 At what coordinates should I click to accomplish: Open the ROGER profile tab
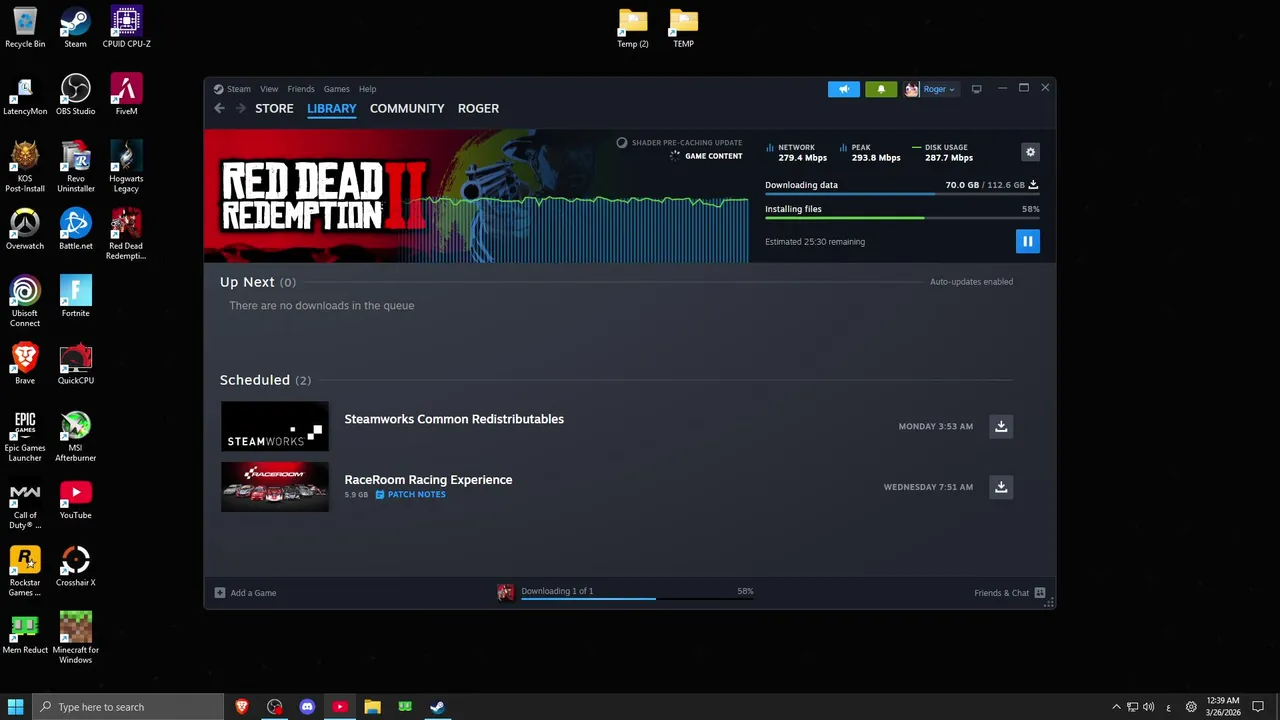click(x=478, y=108)
